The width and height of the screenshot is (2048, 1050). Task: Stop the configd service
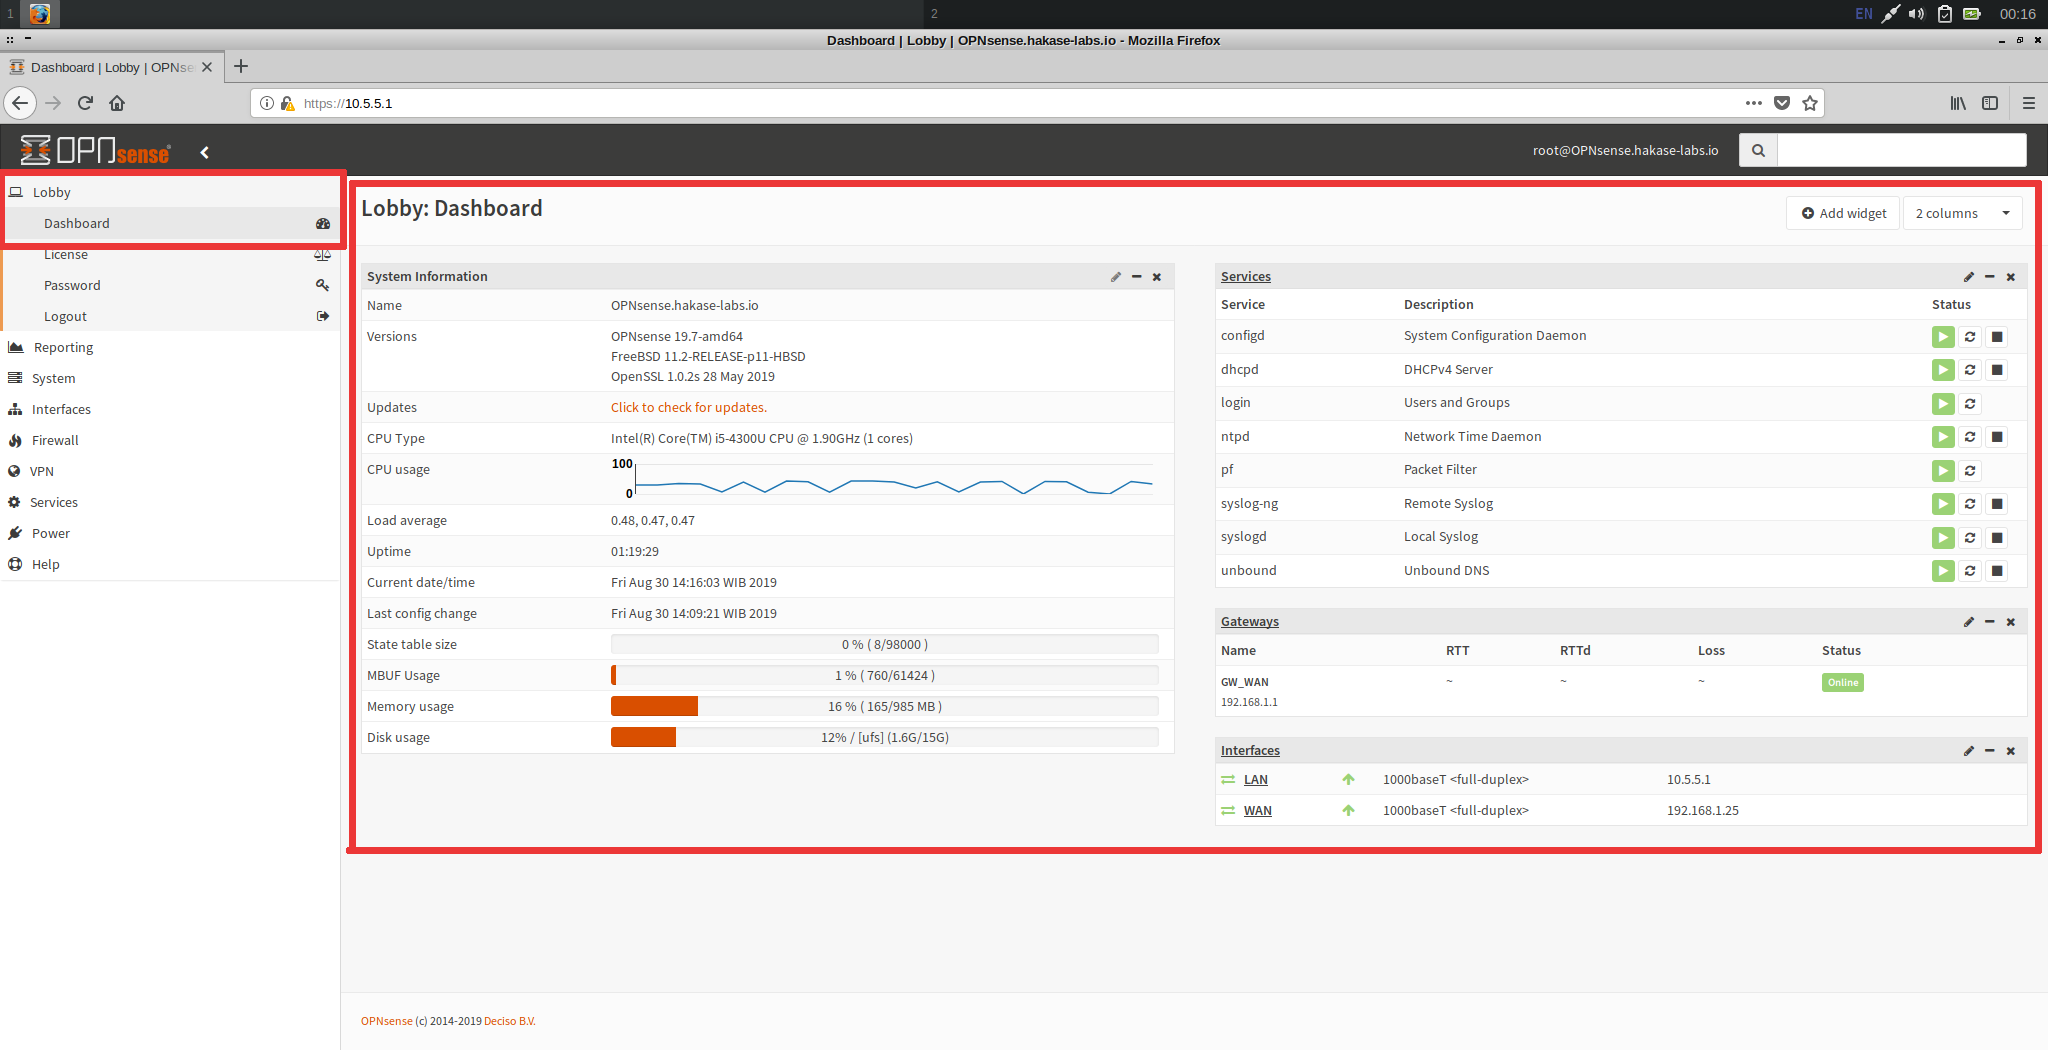(x=1996, y=337)
